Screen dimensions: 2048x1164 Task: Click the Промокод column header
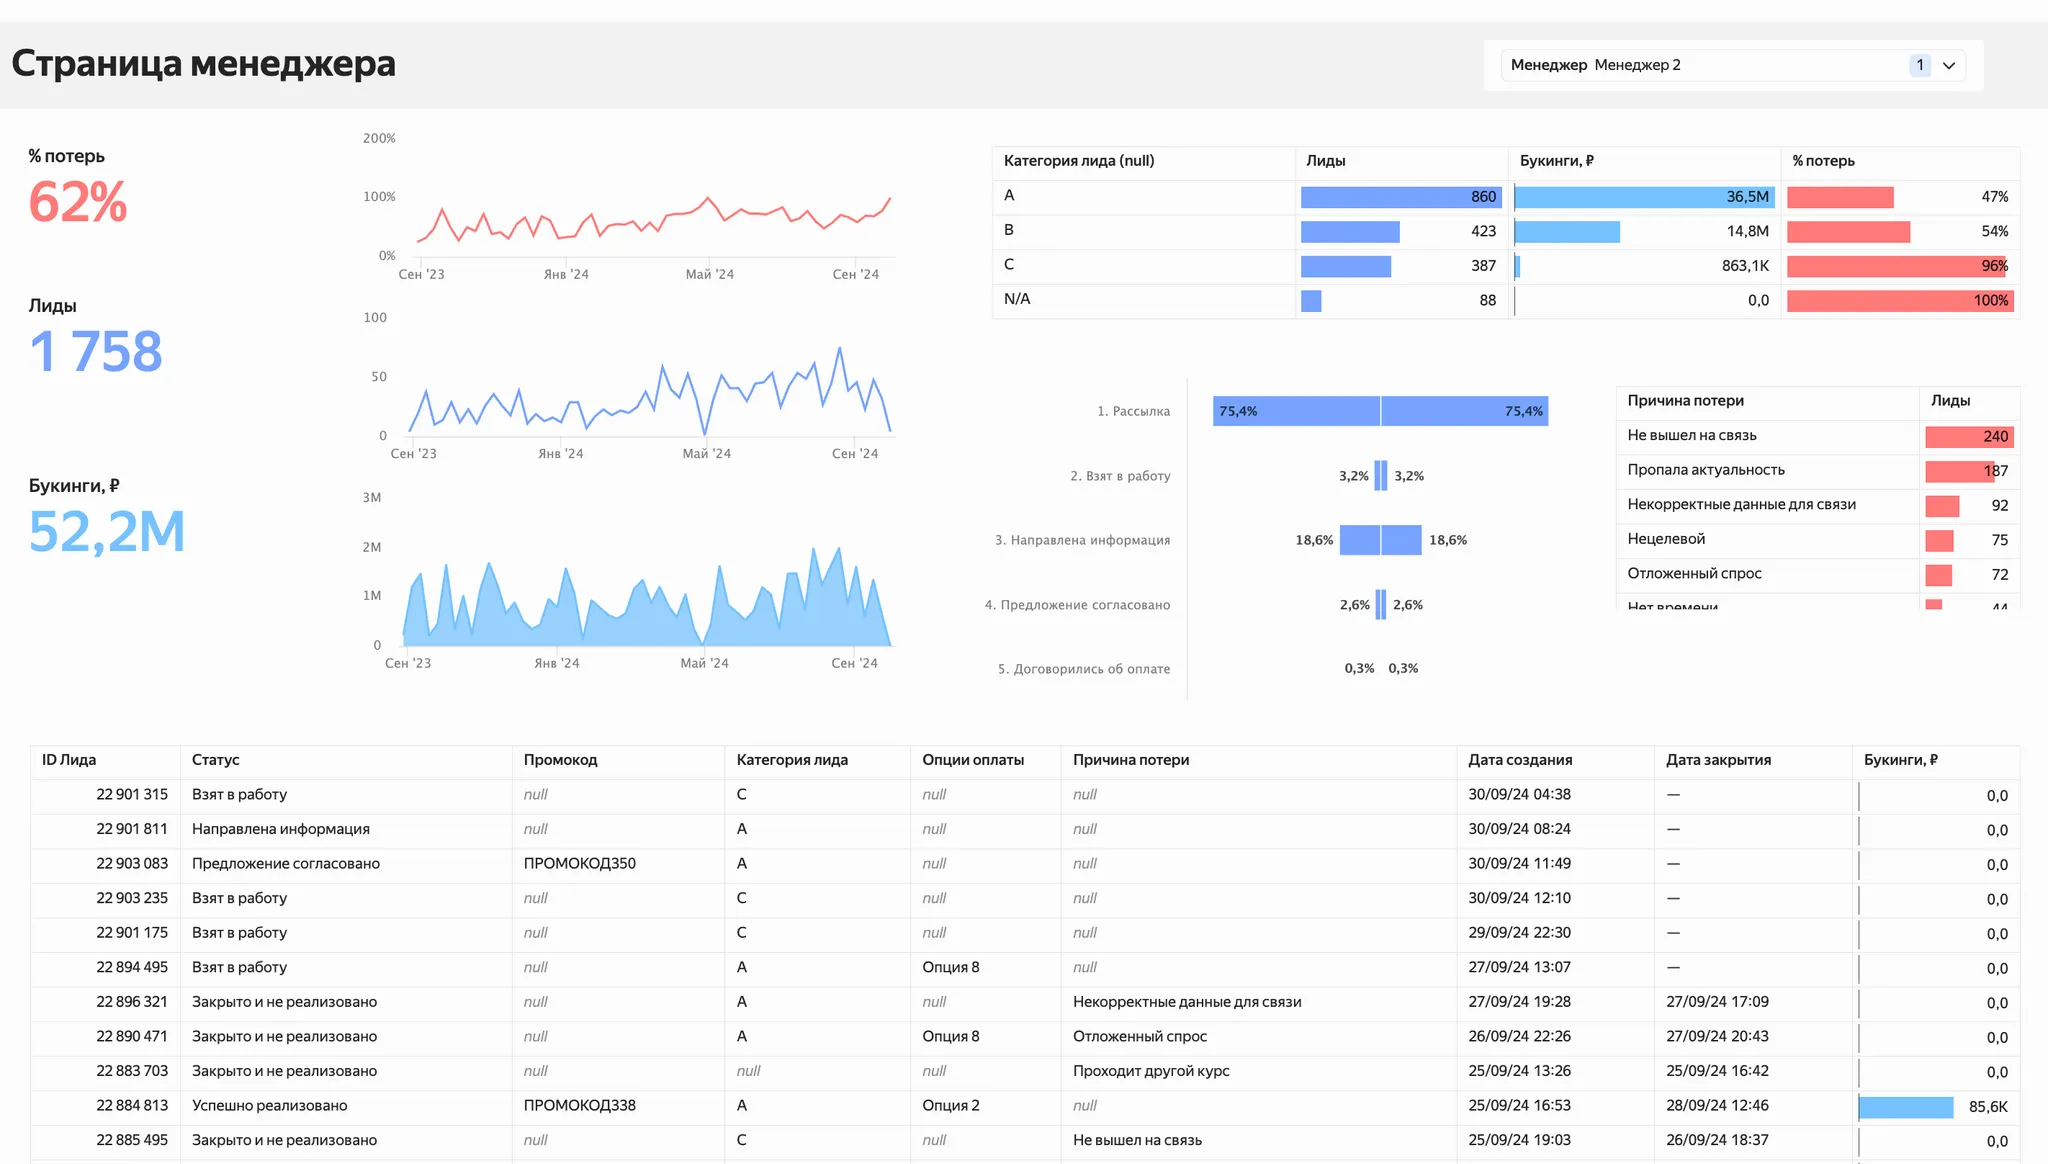click(x=560, y=760)
